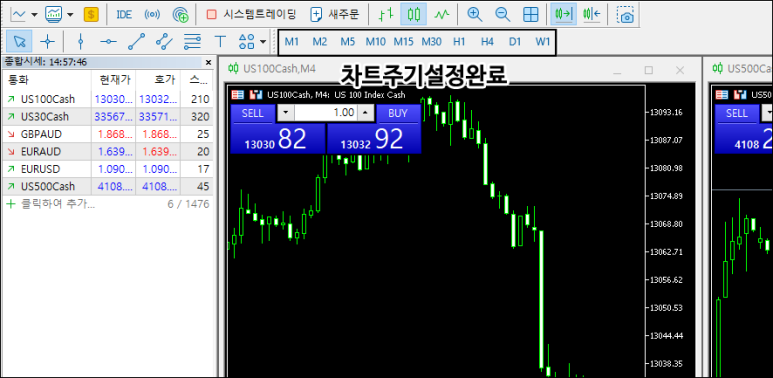
Task: Set timeframe to H1
Action: tap(459, 42)
